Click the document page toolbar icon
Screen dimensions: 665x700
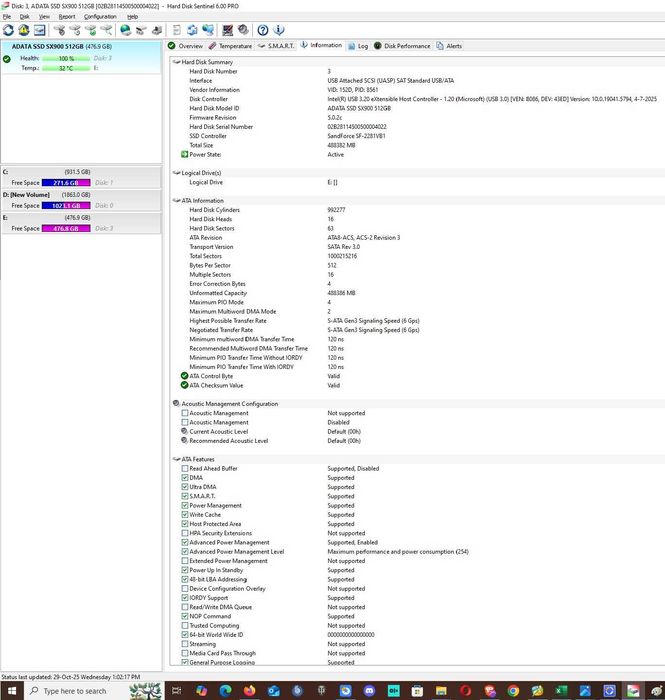(177, 30)
